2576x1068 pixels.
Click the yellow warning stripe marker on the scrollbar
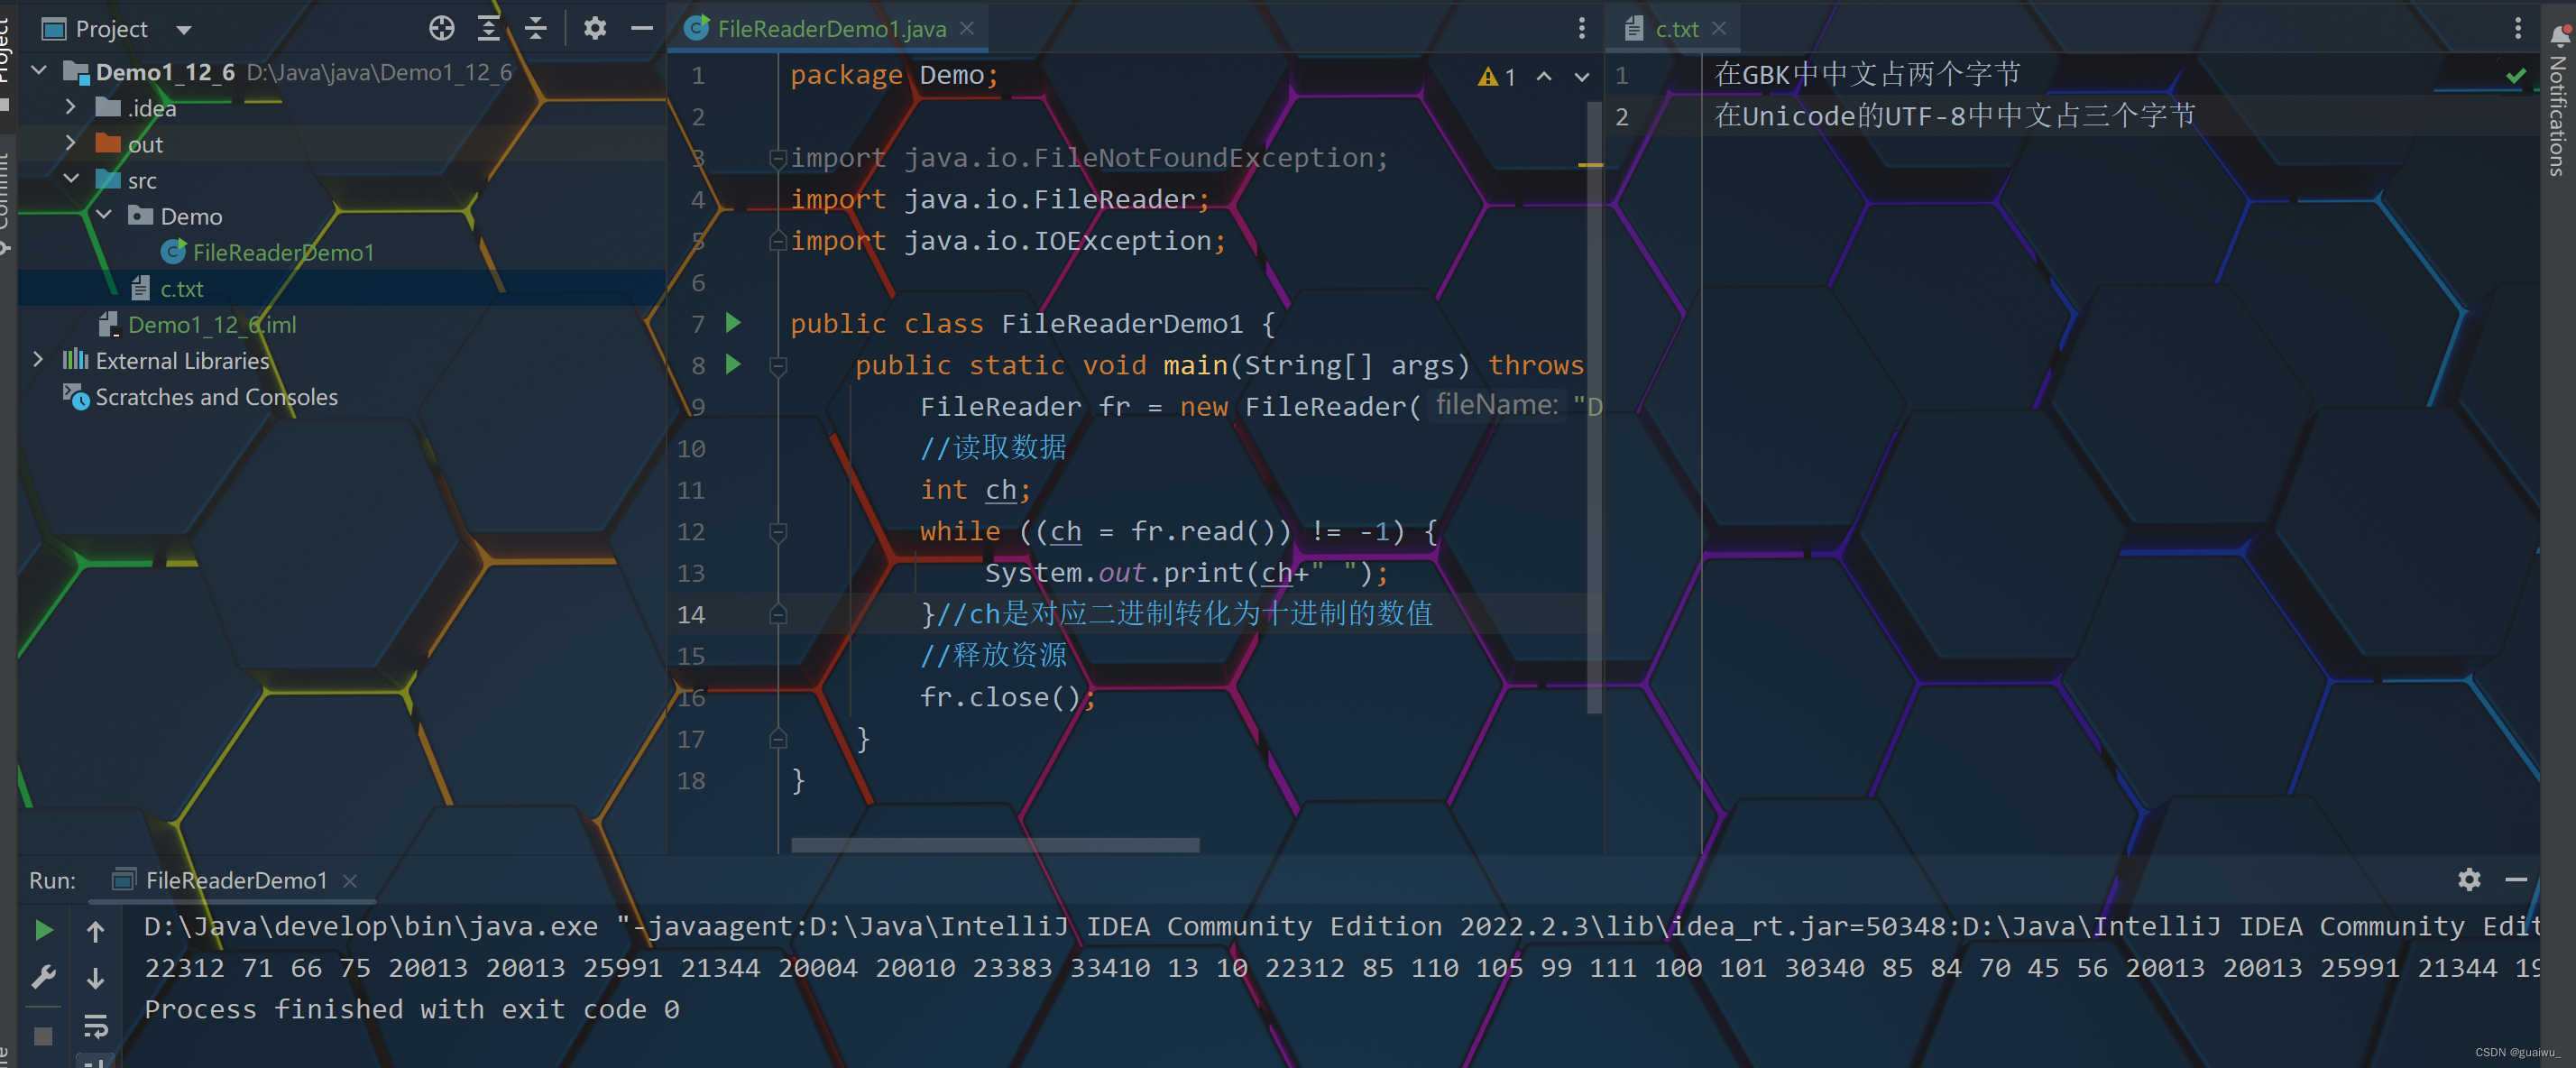tap(1590, 164)
